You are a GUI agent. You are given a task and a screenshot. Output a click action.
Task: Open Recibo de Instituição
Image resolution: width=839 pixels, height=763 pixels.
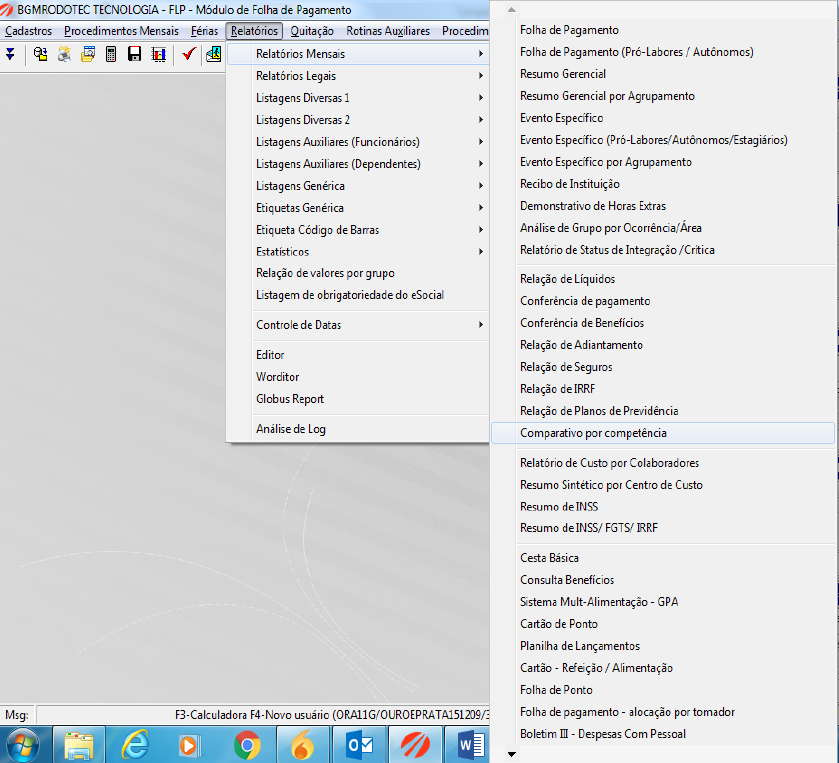click(x=570, y=184)
